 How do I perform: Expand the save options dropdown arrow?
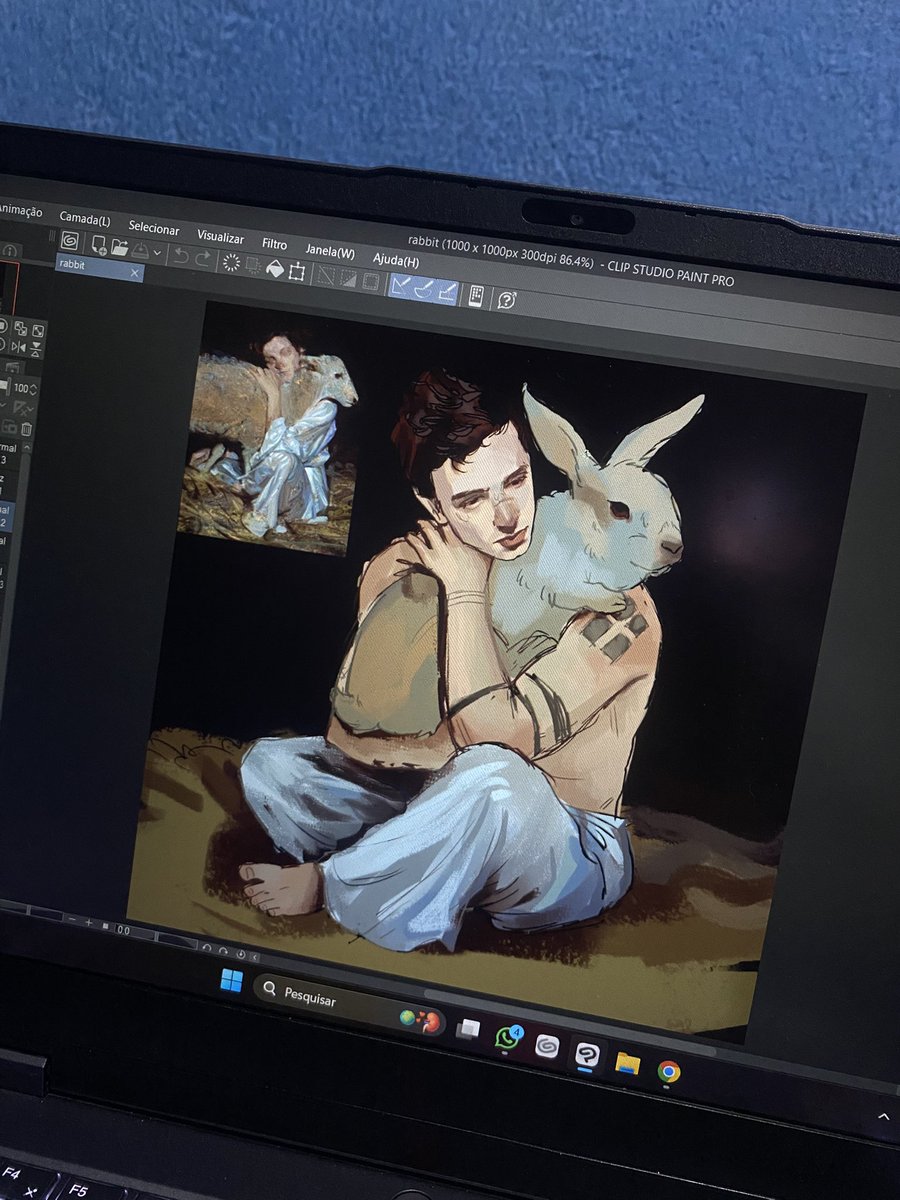tap(157, 252)
